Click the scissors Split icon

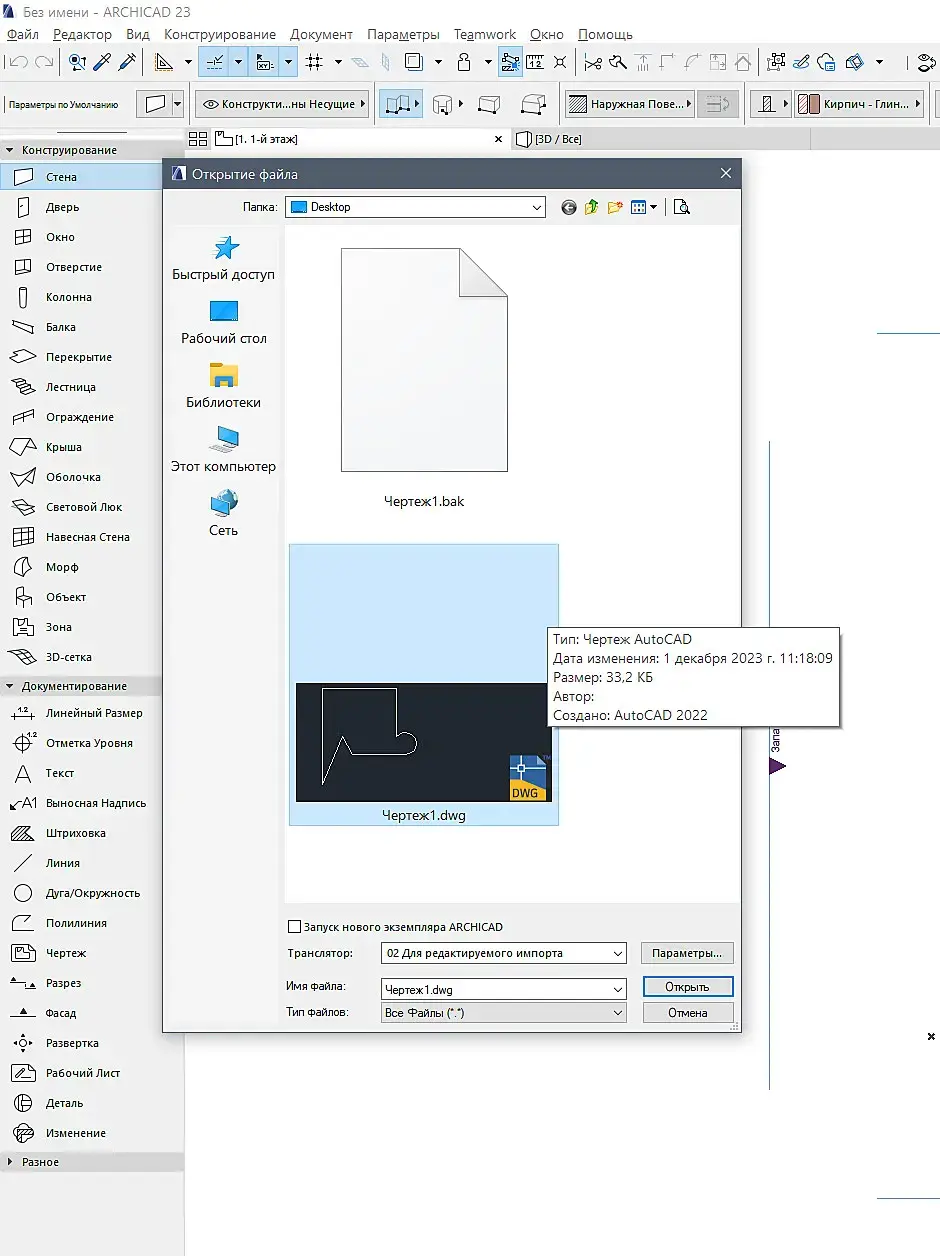point(593,62)
